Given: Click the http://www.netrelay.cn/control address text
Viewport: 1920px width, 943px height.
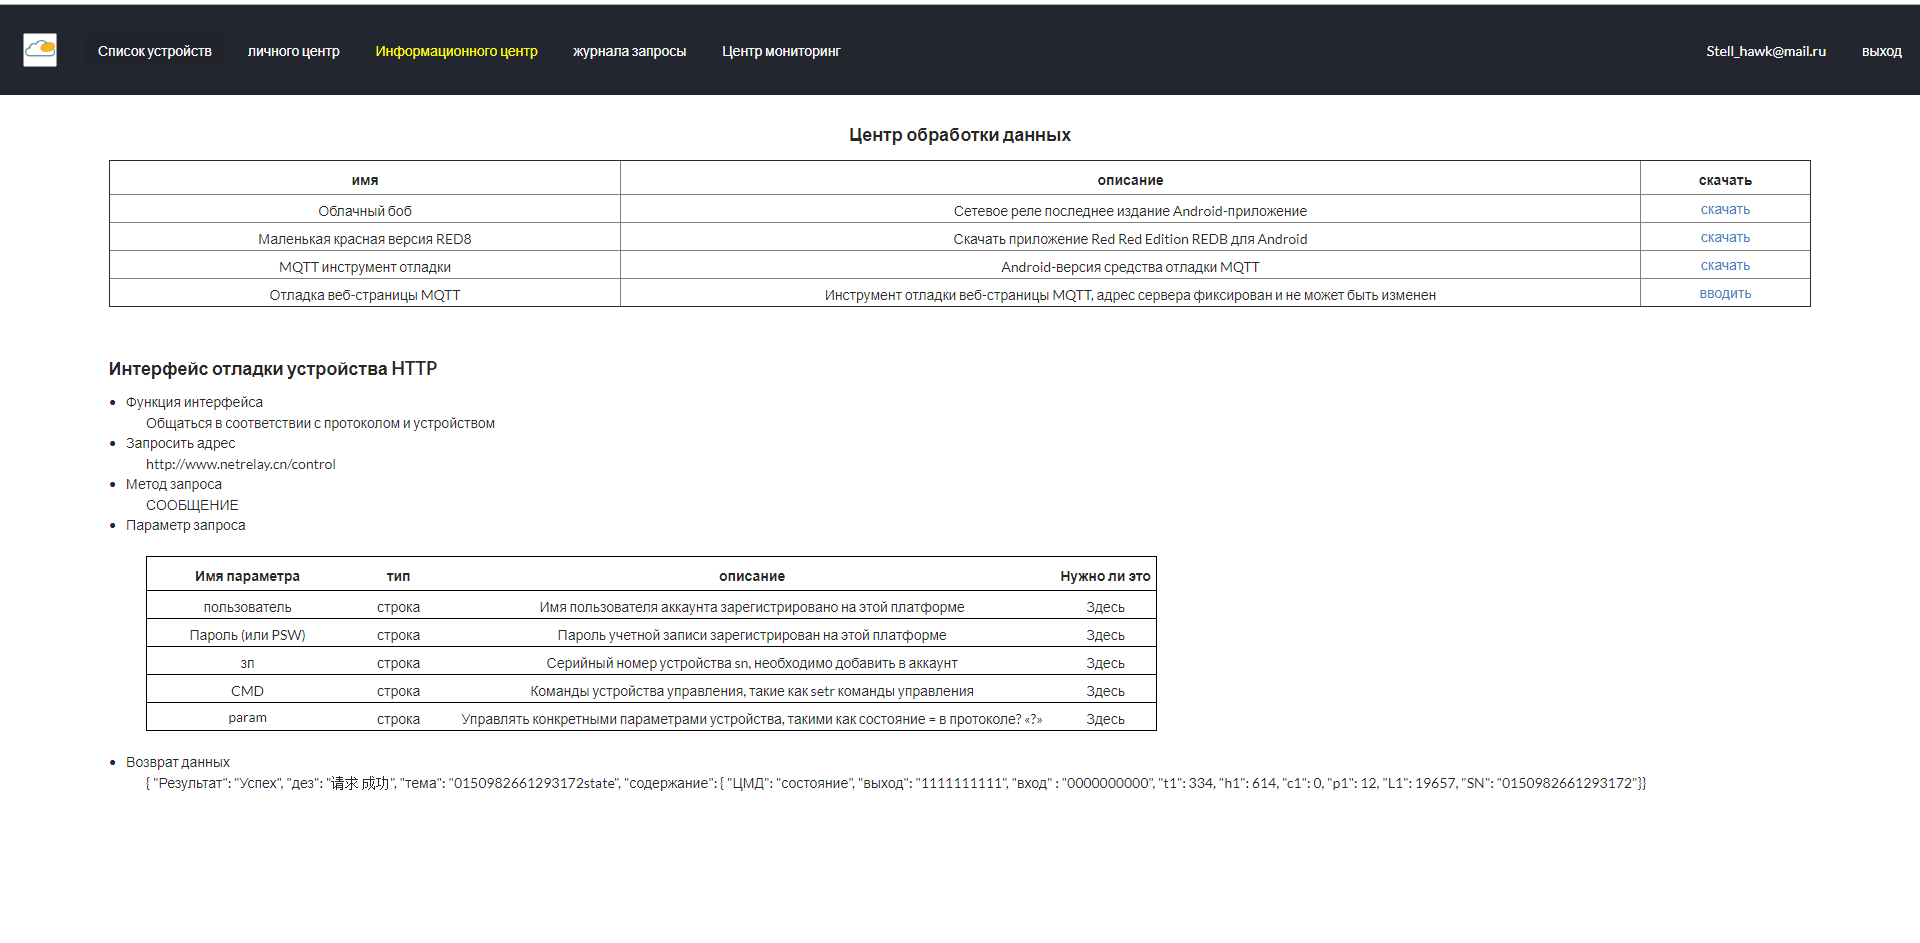Looking at the screenshot, I should pos(241,464).
